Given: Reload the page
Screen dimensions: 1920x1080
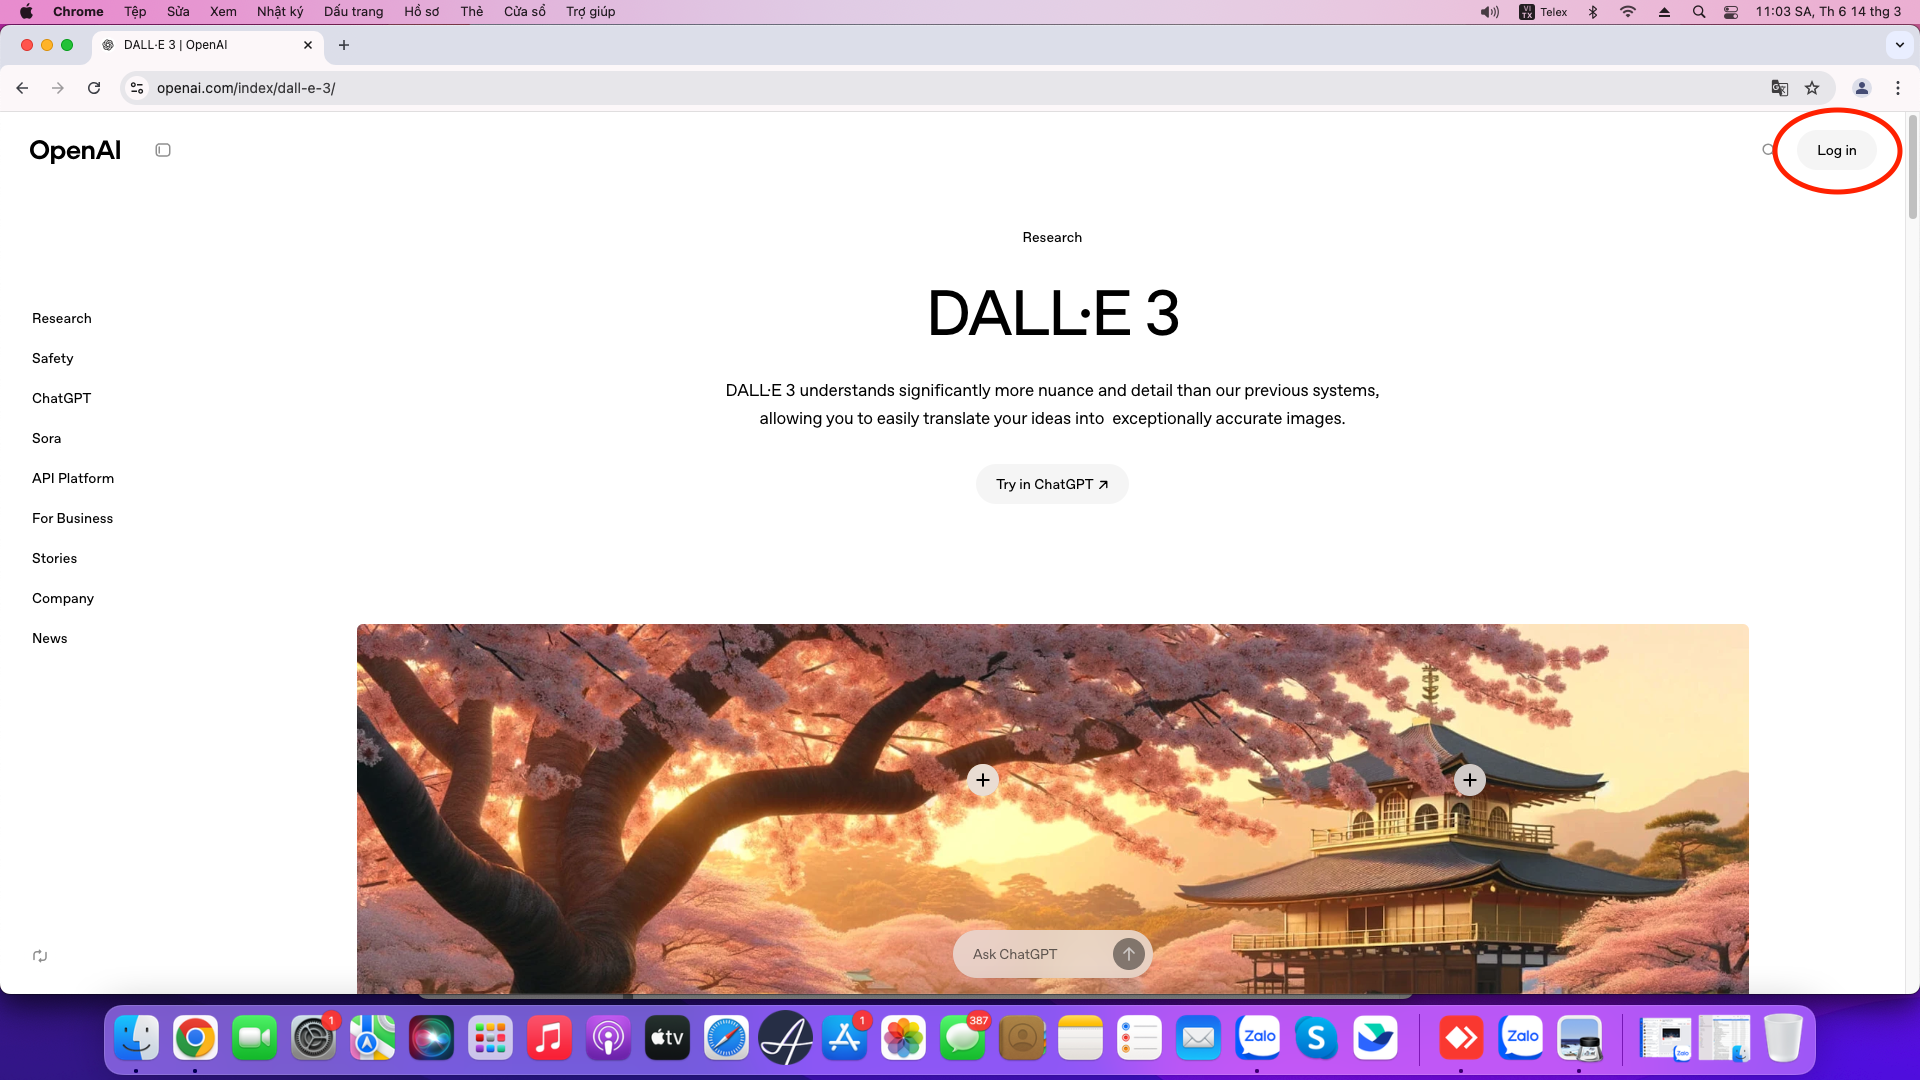Looking at the screenshot, I should (94, 88).
